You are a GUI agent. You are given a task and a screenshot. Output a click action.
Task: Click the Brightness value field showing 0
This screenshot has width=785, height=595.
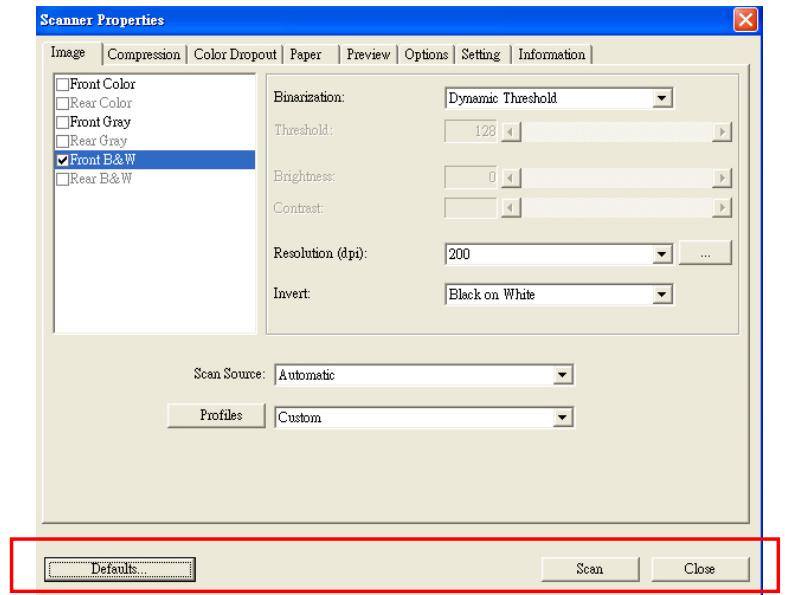471,177
